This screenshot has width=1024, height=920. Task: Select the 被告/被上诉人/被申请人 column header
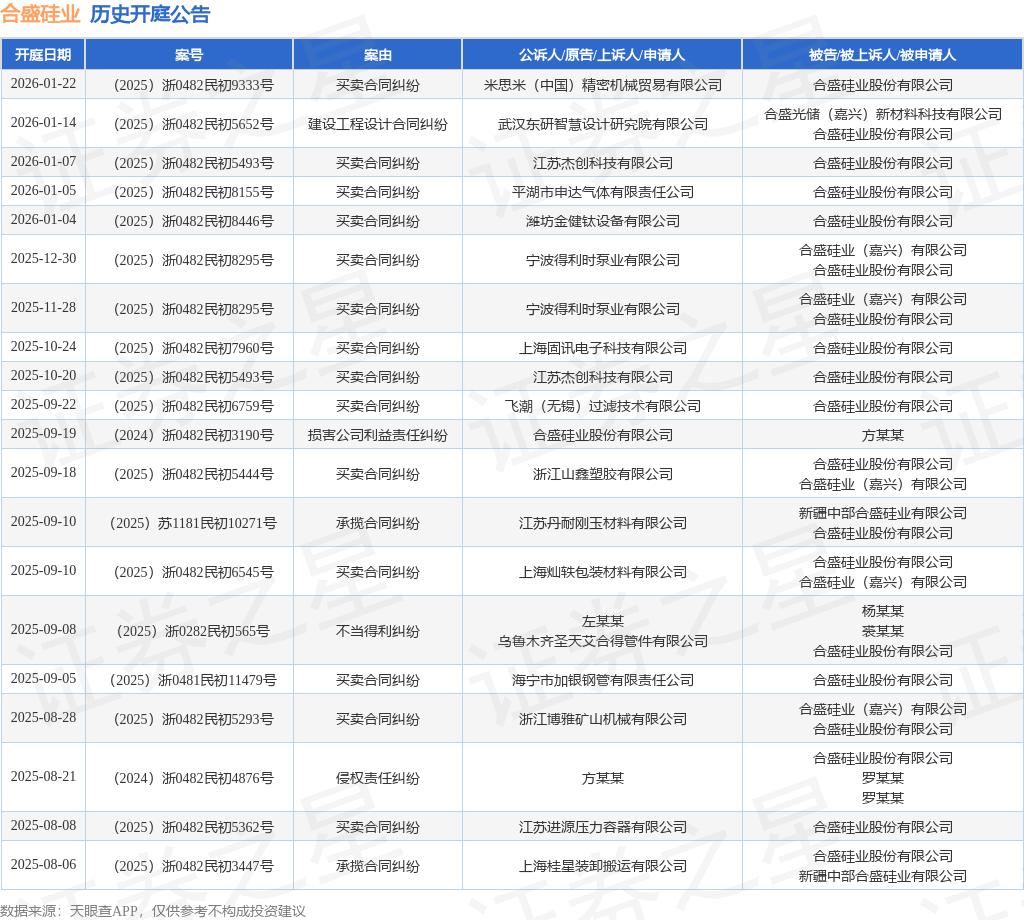pos(882,55)
